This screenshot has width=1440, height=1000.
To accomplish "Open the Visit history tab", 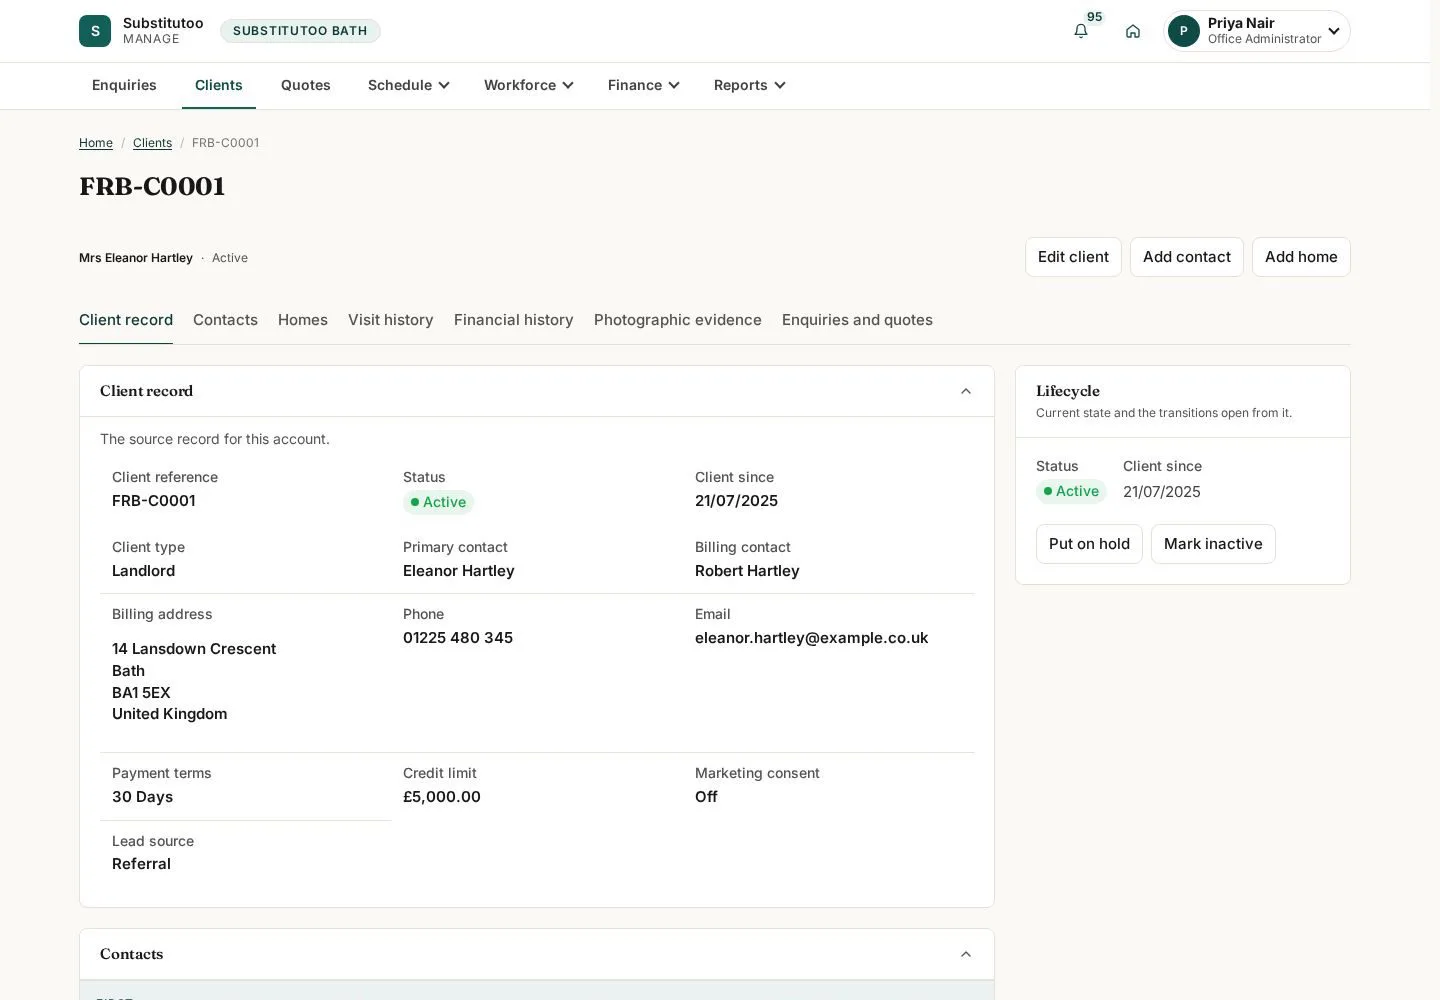I will click(391, 320).
